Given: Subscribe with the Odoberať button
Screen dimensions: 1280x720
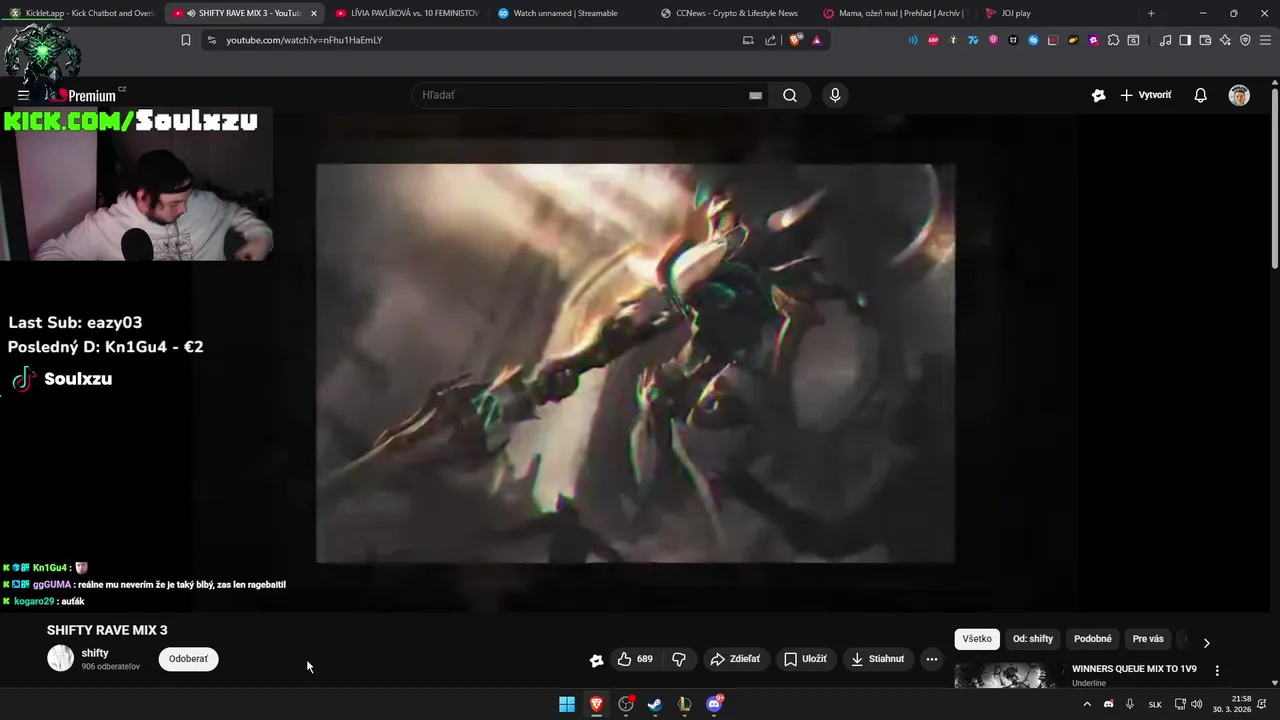Looking at the screenshot, I should tap(188, 659).
